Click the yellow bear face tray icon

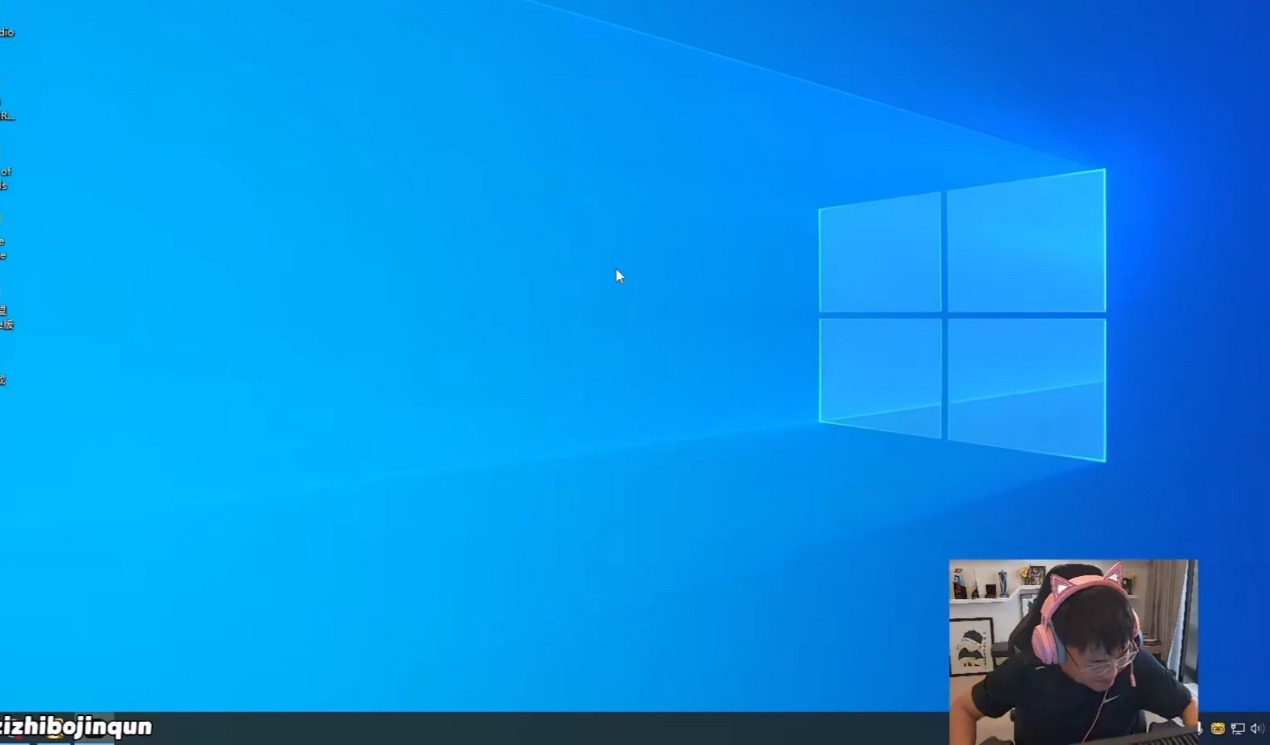(1218, 729)
